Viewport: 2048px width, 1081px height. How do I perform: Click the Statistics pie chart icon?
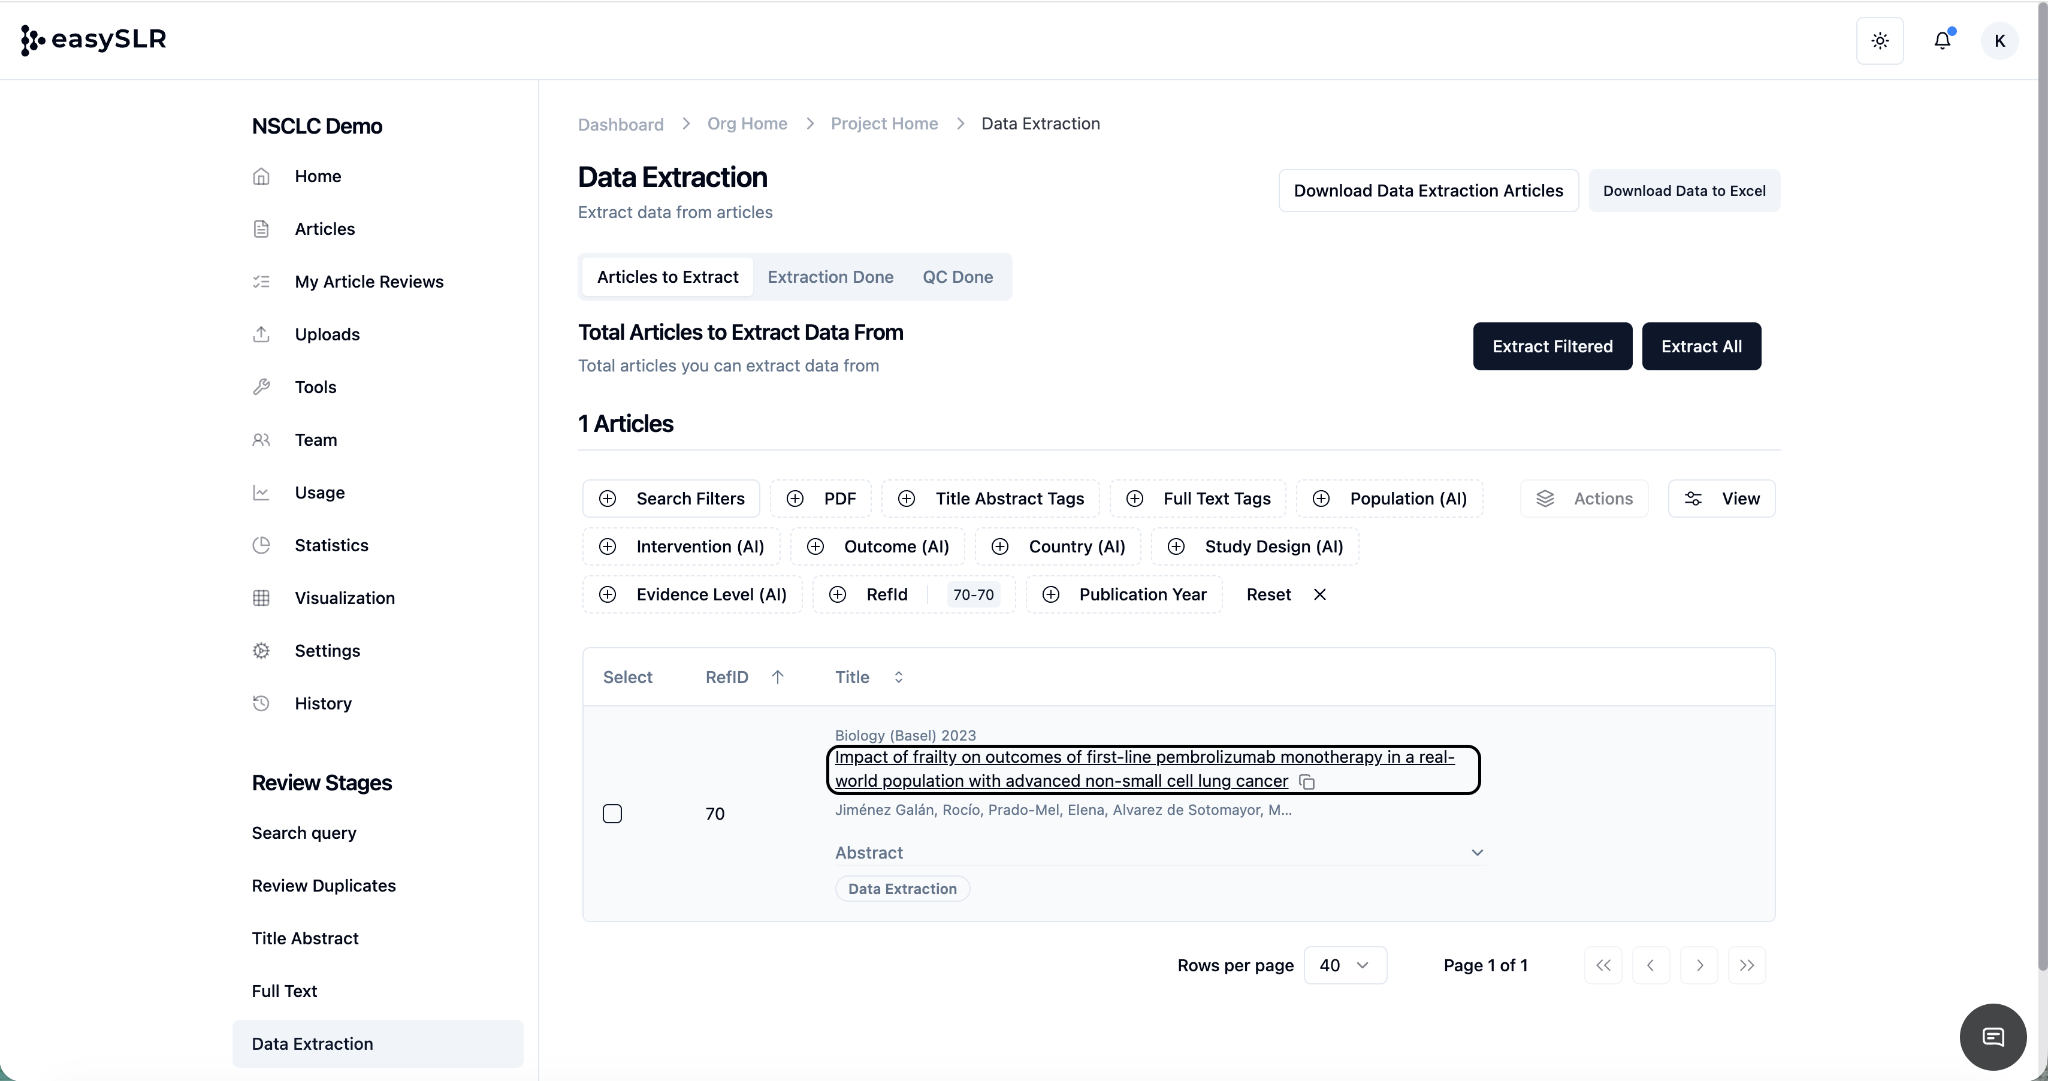[261, 545]
